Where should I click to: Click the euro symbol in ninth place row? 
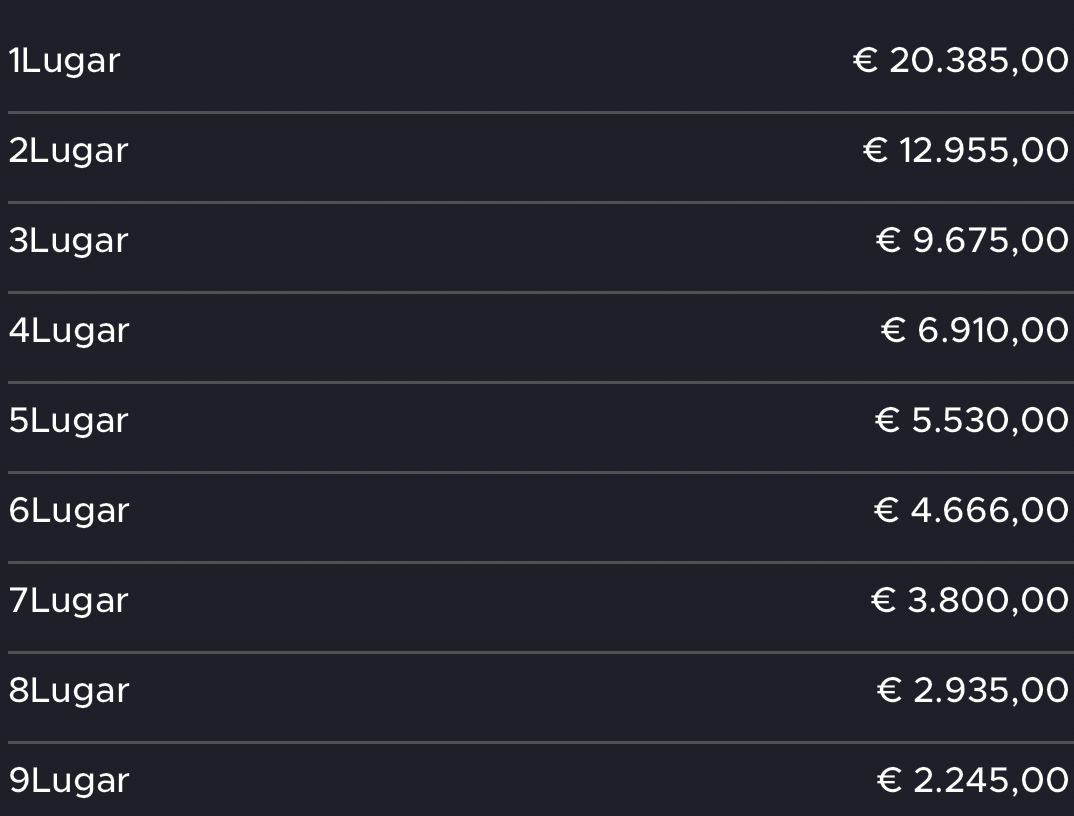click(x=888, y=780)
